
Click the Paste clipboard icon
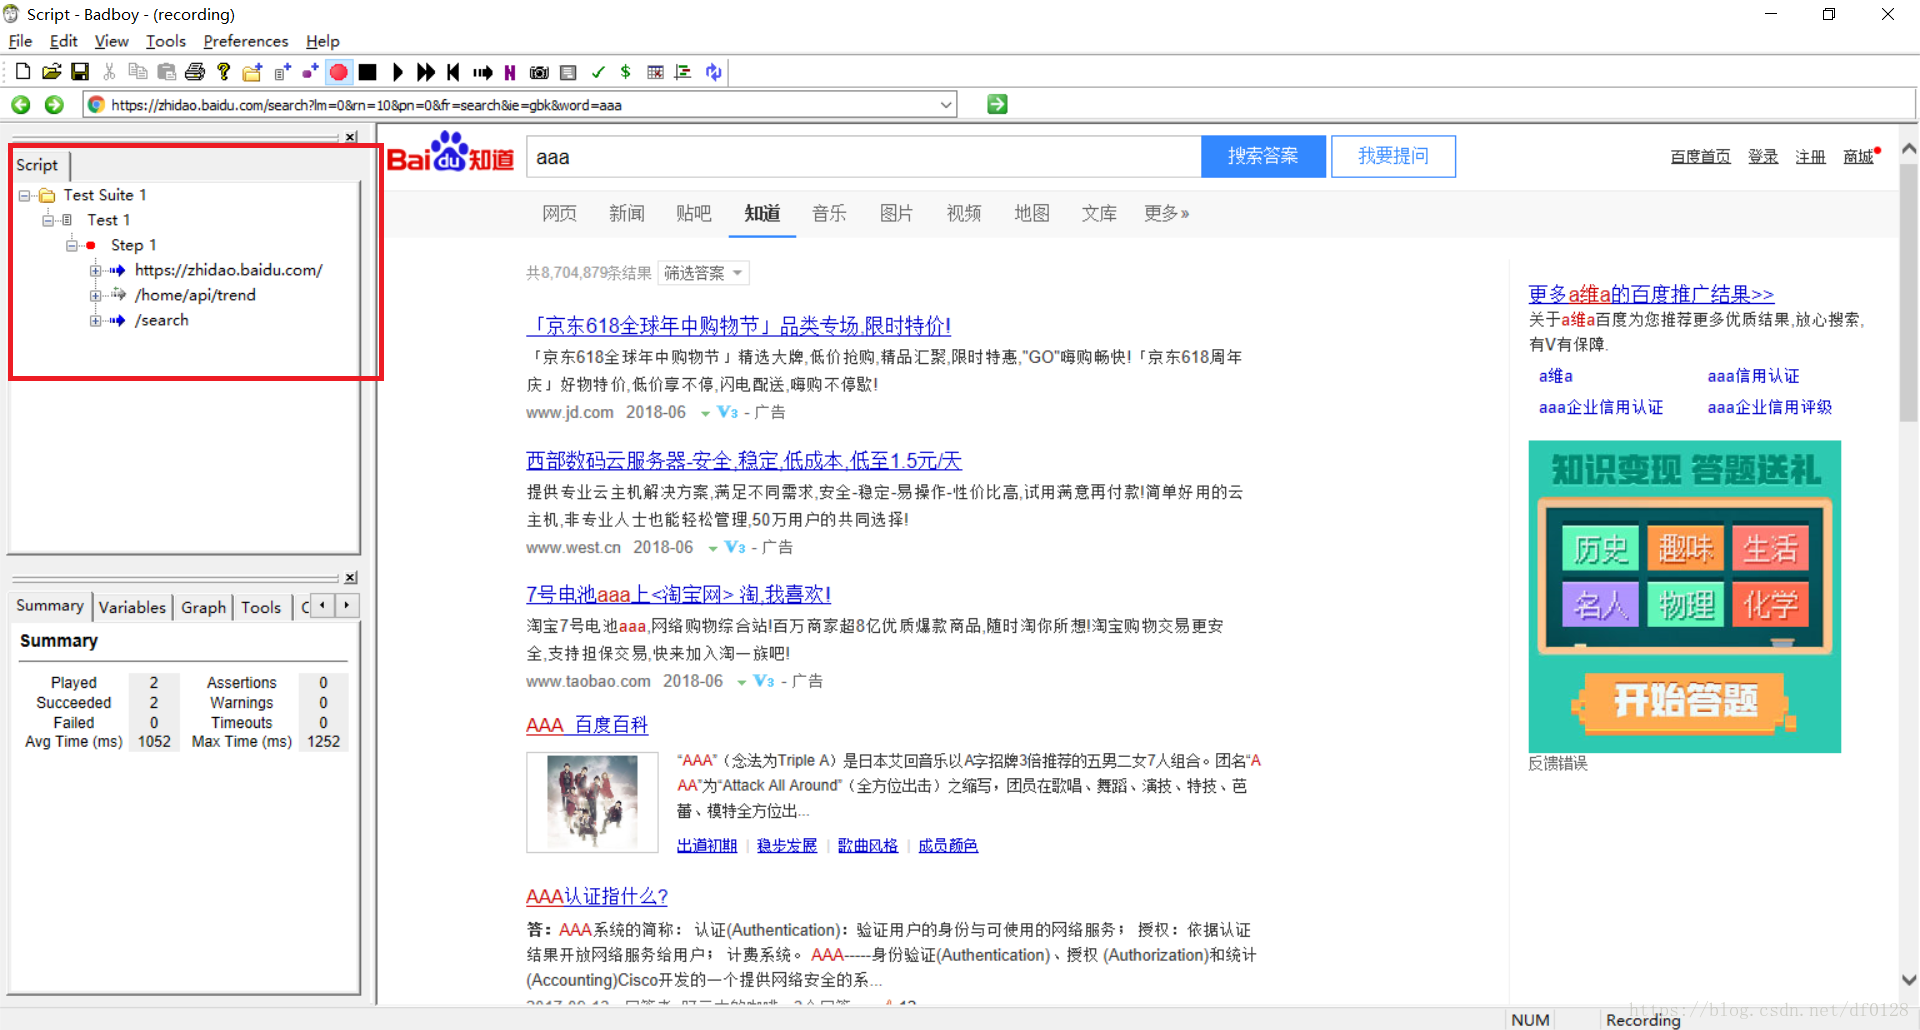click(x=167, y=72)
